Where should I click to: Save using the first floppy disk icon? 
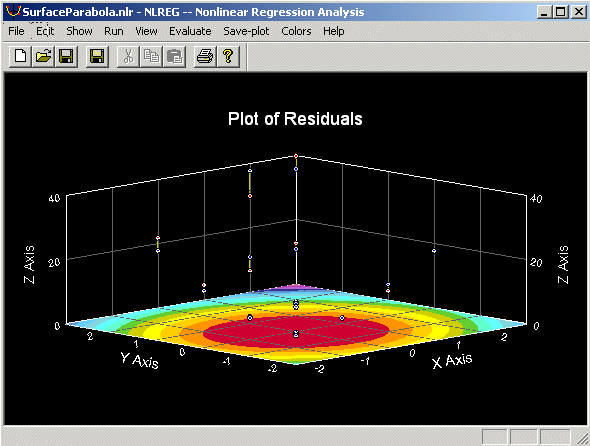click(x=66, y=57)
